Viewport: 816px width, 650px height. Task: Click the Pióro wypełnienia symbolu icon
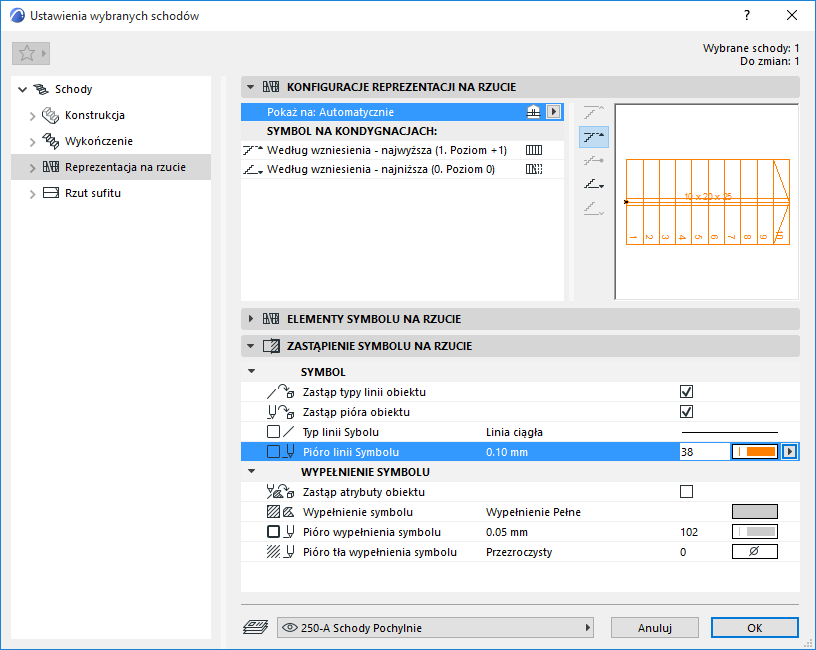pos(280,532)
